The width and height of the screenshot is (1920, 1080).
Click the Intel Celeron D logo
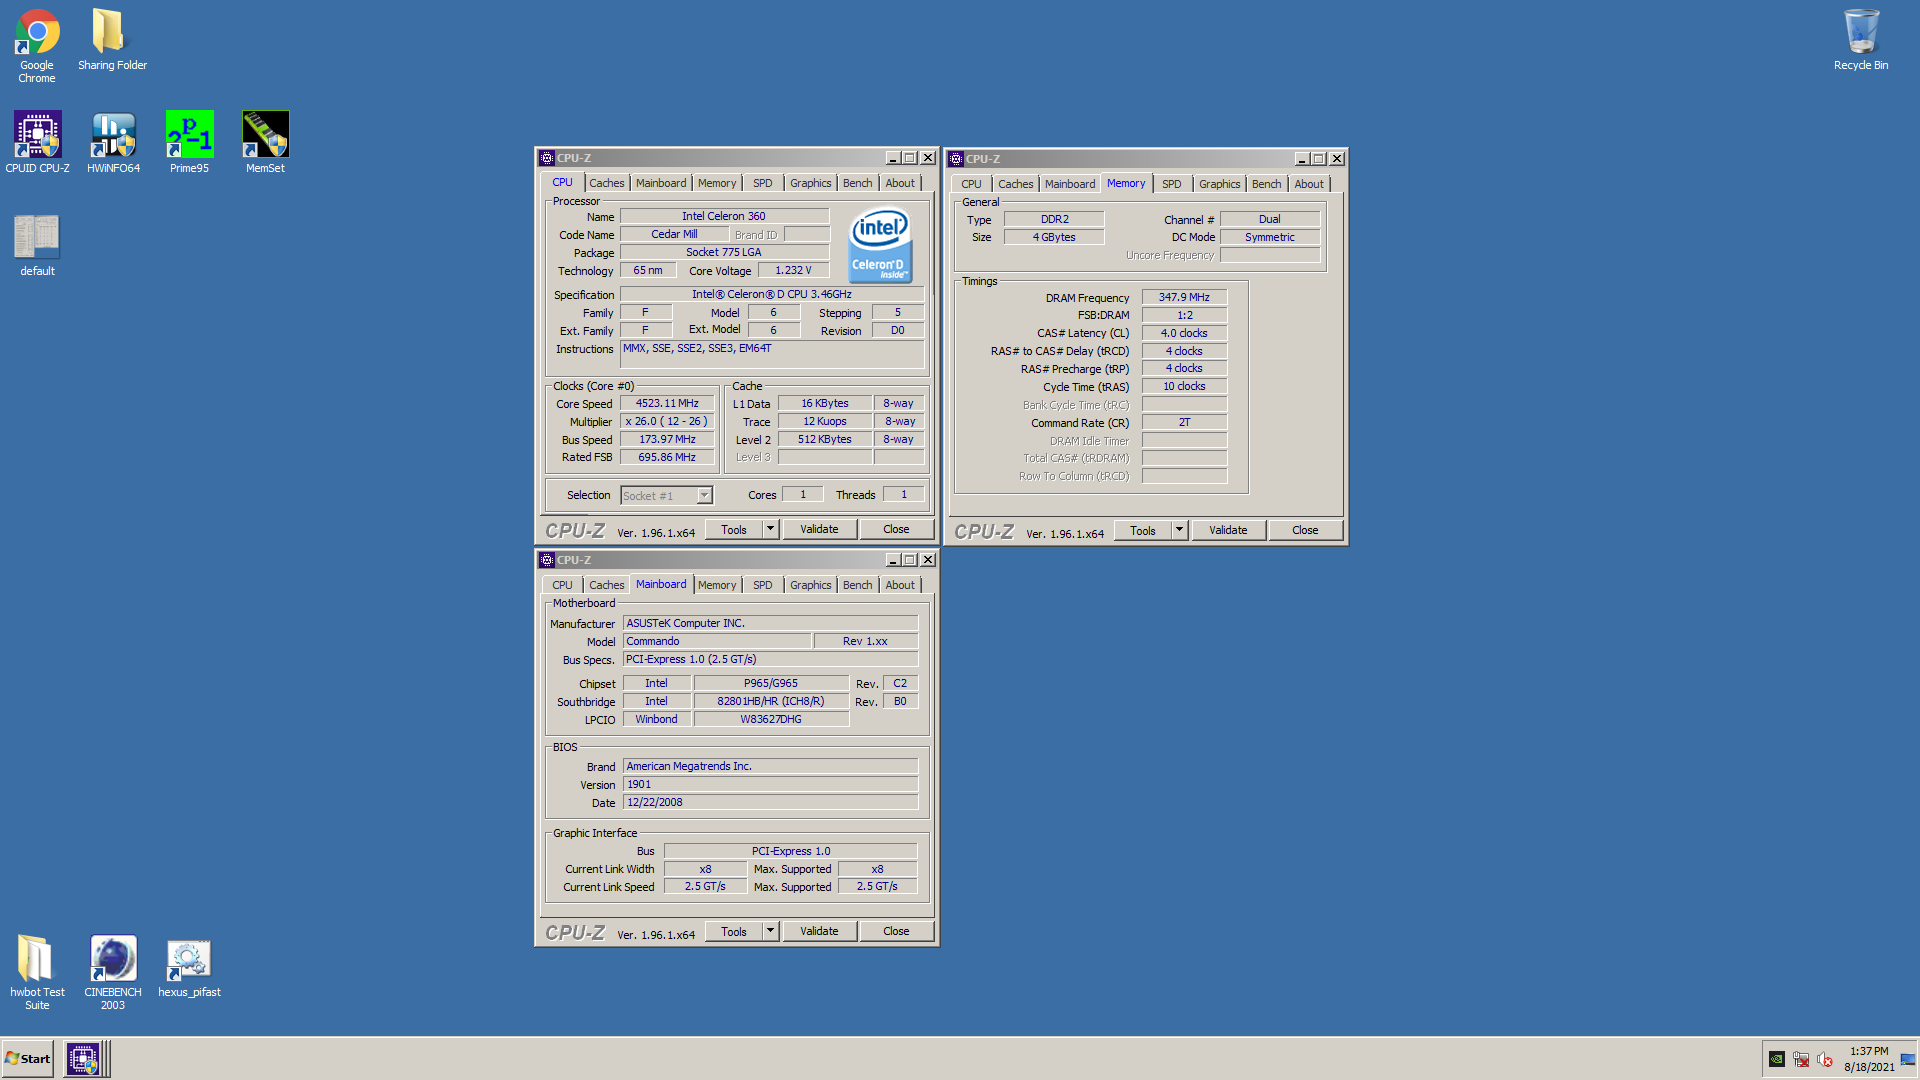coord(880,245)
